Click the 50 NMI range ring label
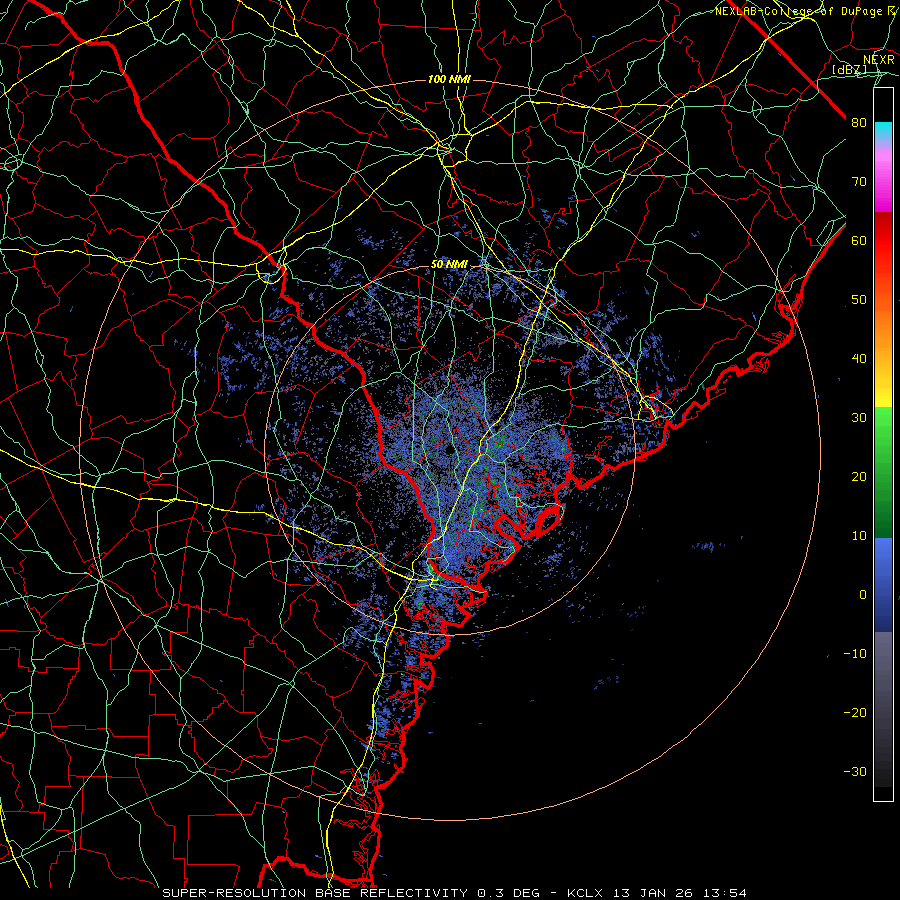Viewport: 900px width, 900px height. pos(449,265)
